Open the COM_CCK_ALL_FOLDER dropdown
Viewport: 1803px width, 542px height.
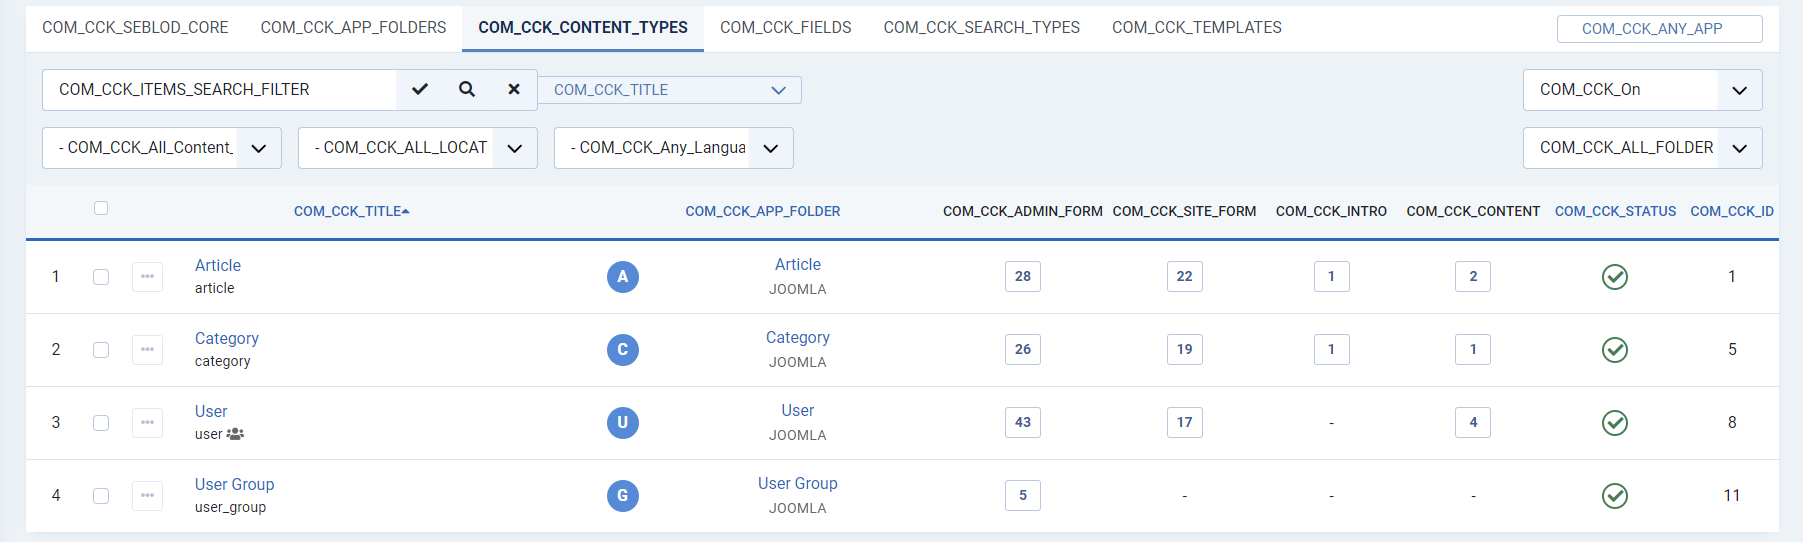(x=1642, y=148)
